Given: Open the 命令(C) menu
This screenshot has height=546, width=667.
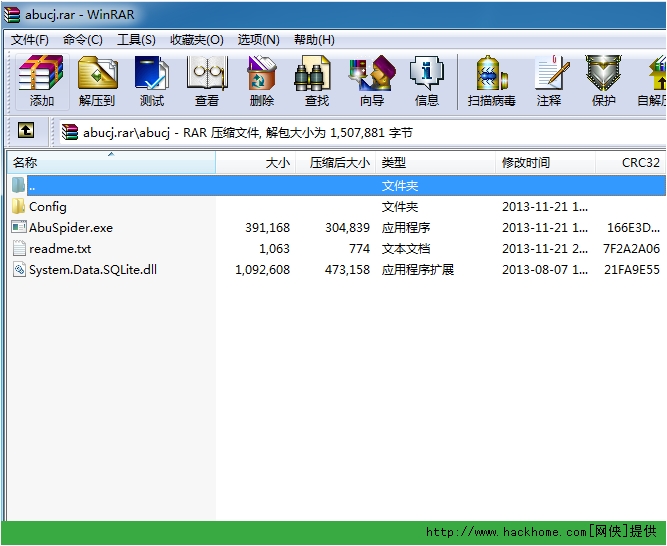Looking at the screenshot, I should [83, 40].
